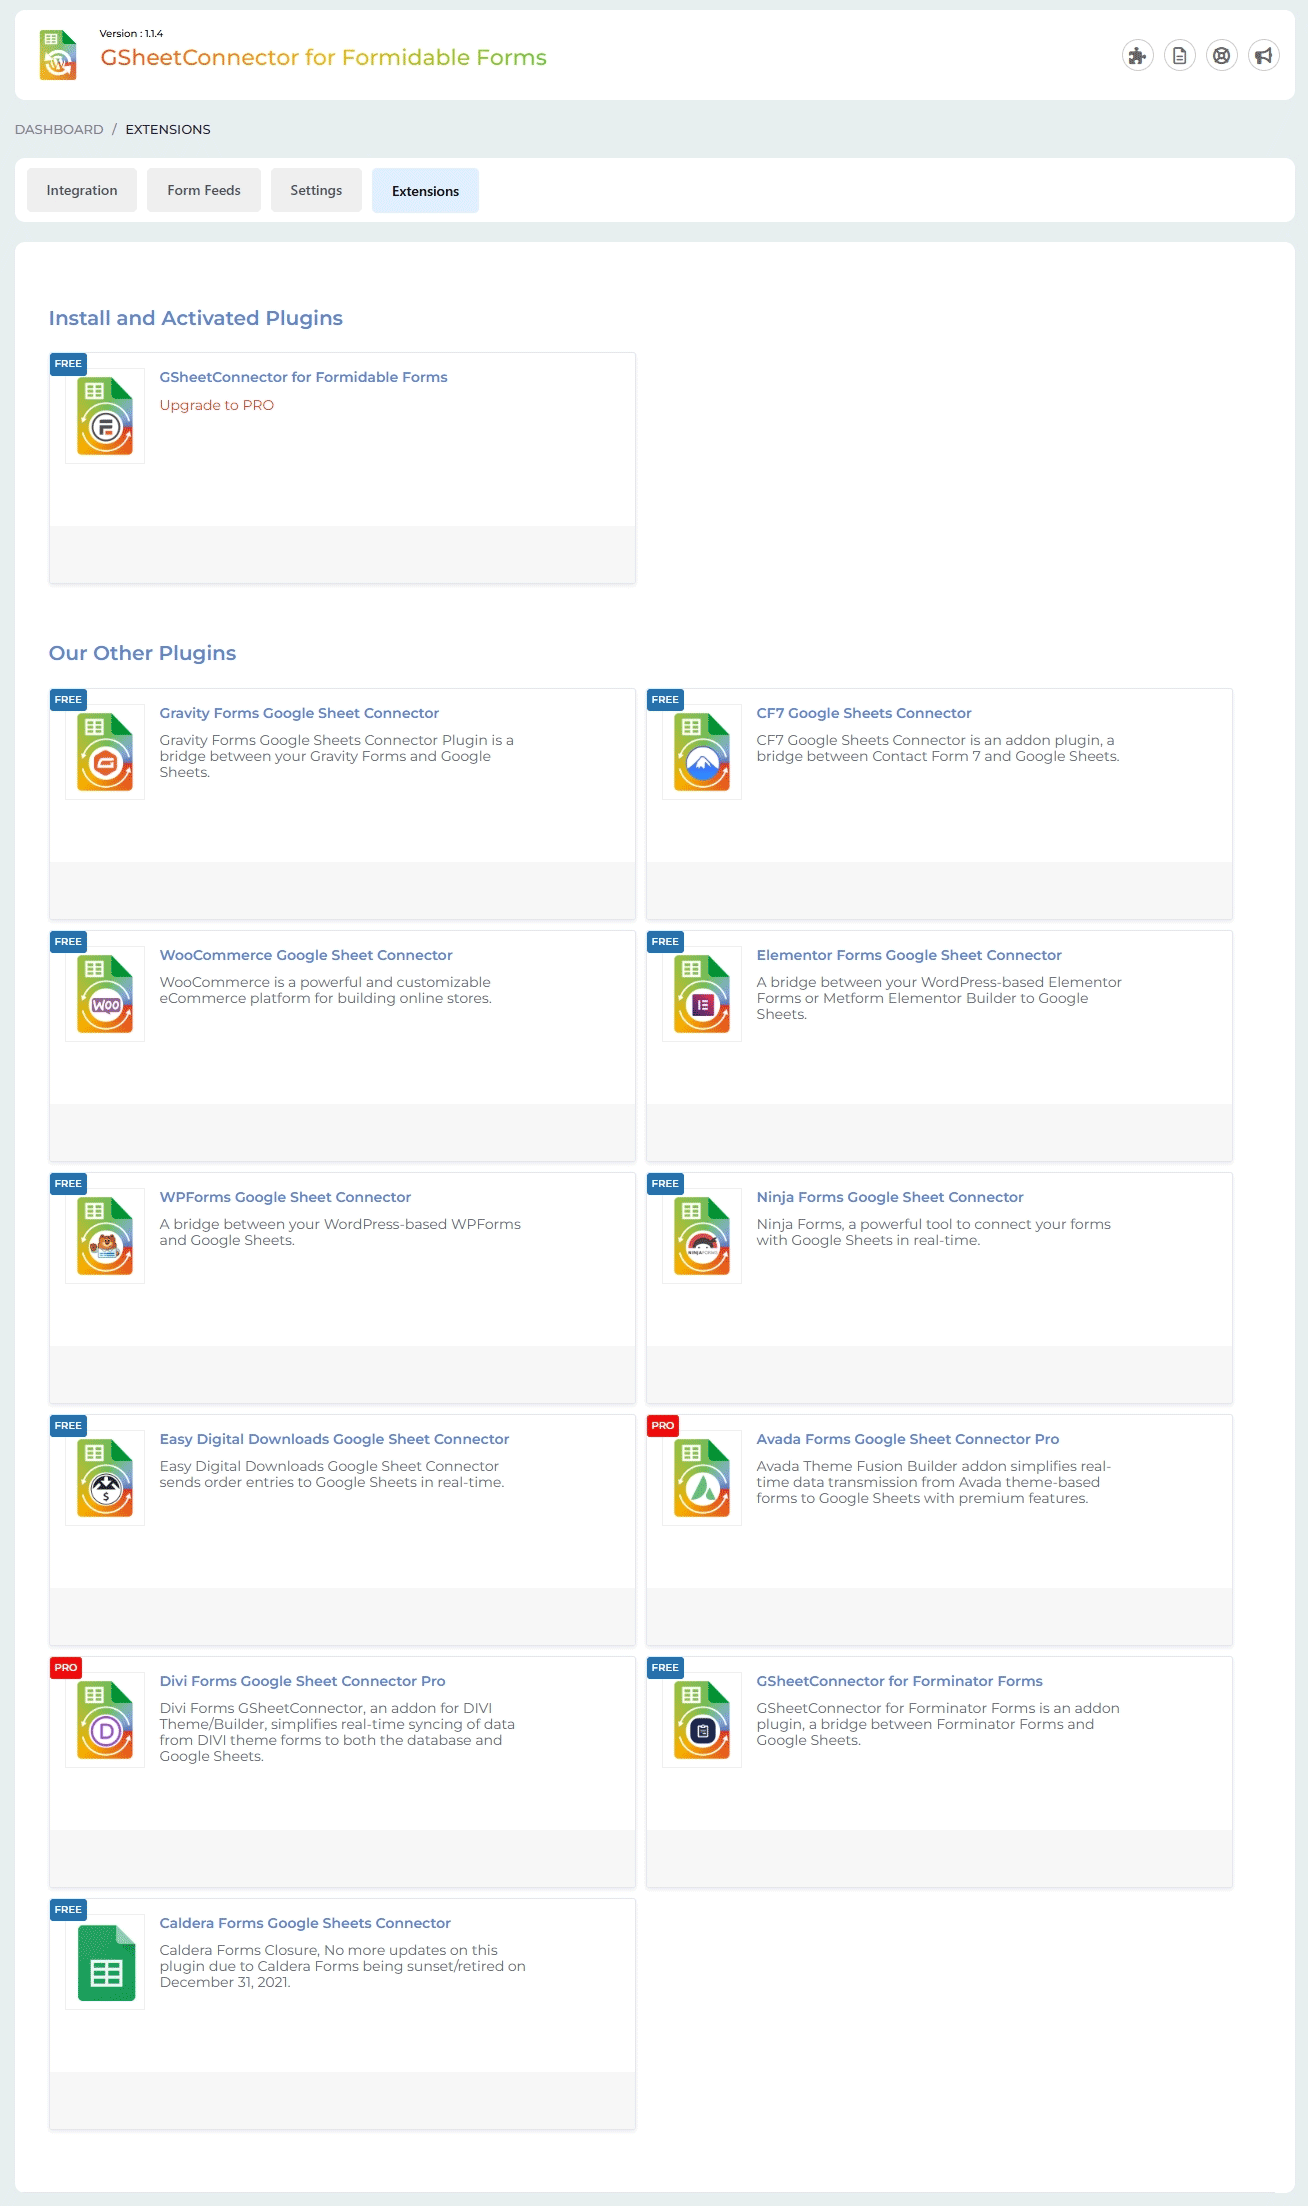Click the Ninja Forms connector plugin icon

pyautogui.click(x=702, y=1236)
